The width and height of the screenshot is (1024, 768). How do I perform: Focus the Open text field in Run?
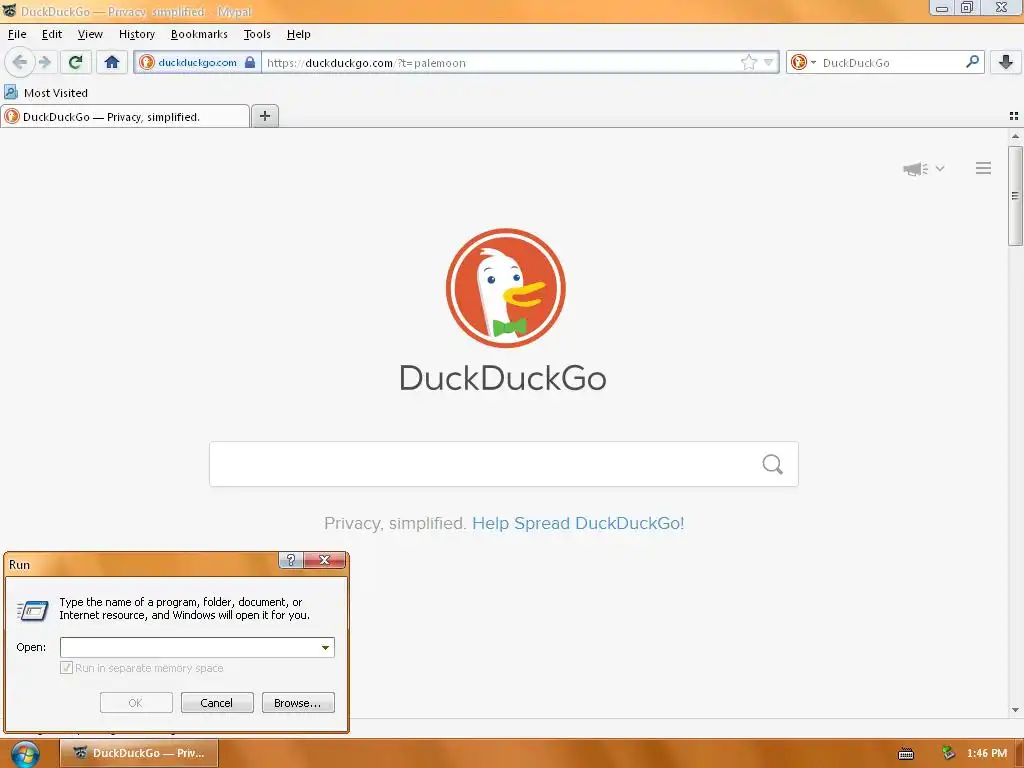click(x=189, y=647)
